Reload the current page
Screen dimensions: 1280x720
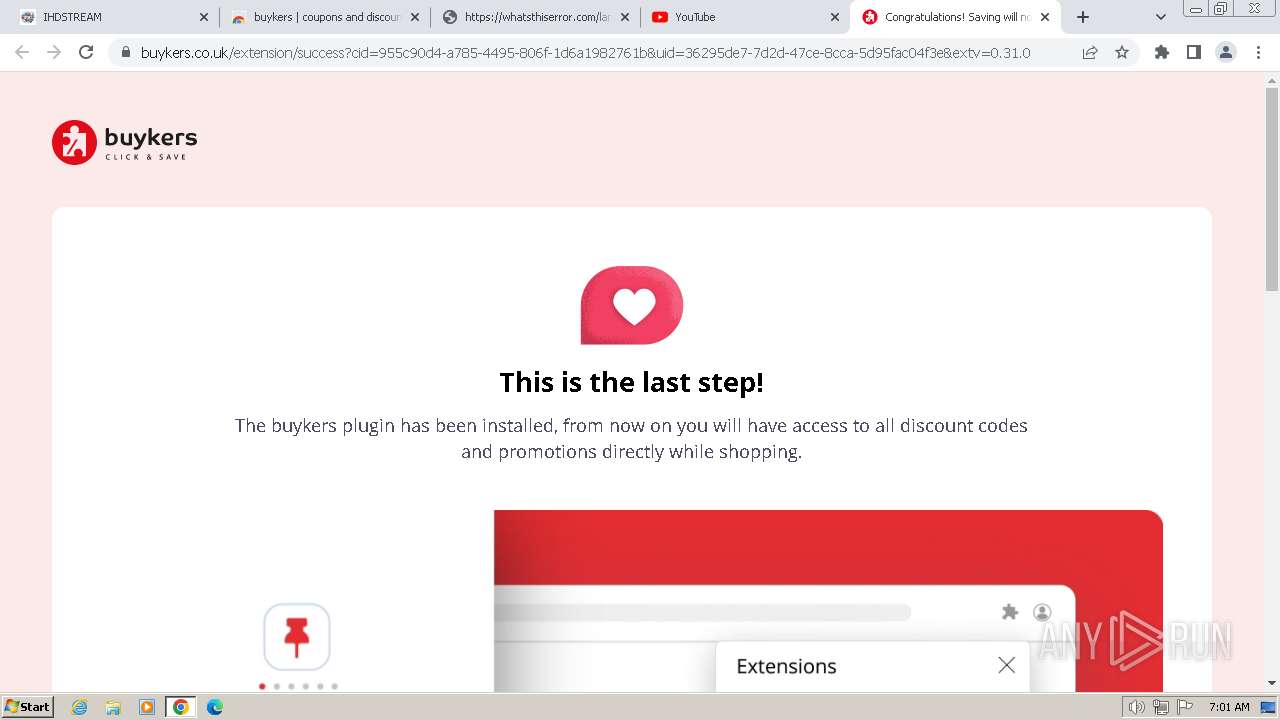(86, 52)
